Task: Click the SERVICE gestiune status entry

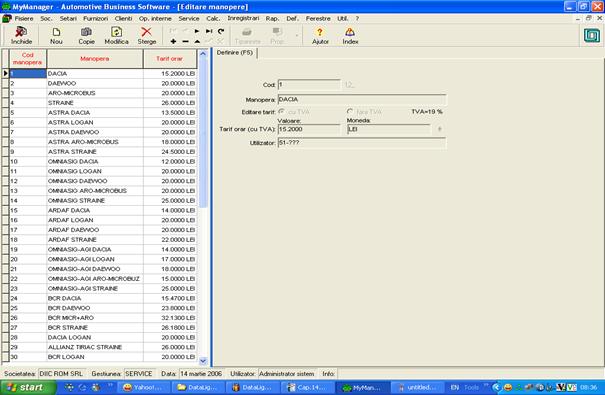Action: pyautogui.click(x=139, y=373)
